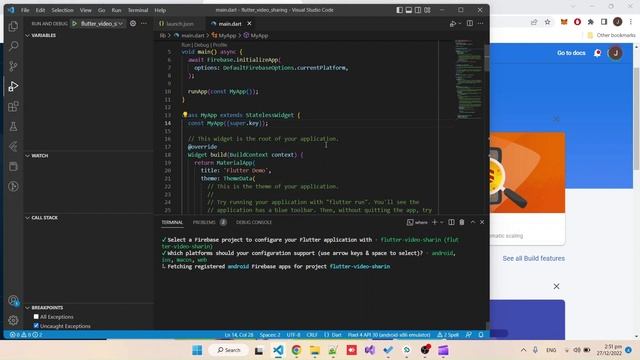The width and height of the screenshot is (640, 360).
Task: Click errors and warnings status bar item
Action: (x=26, y=335)
